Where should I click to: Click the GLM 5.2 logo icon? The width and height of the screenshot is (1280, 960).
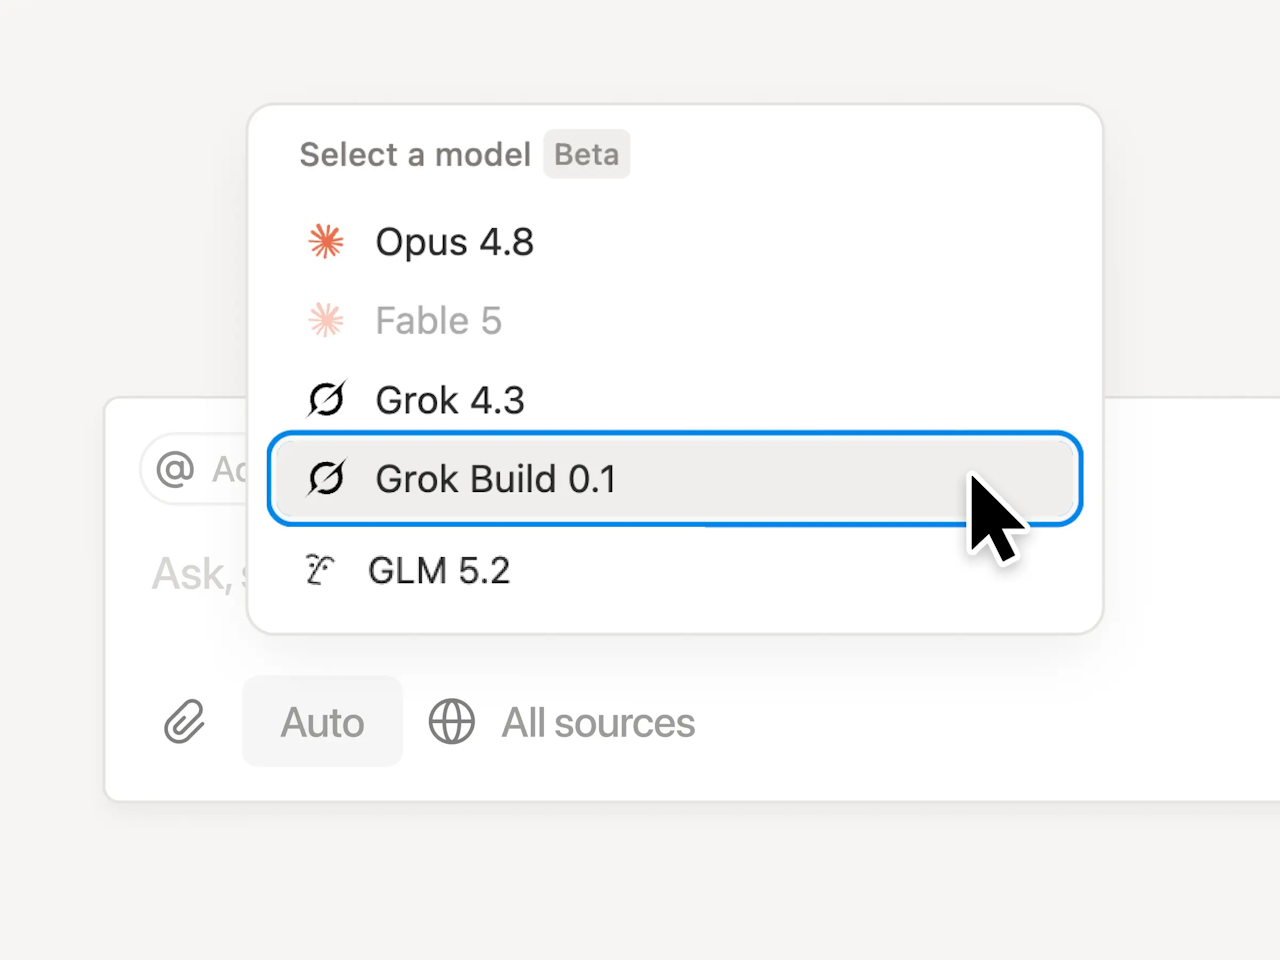[x=319, y=570]
